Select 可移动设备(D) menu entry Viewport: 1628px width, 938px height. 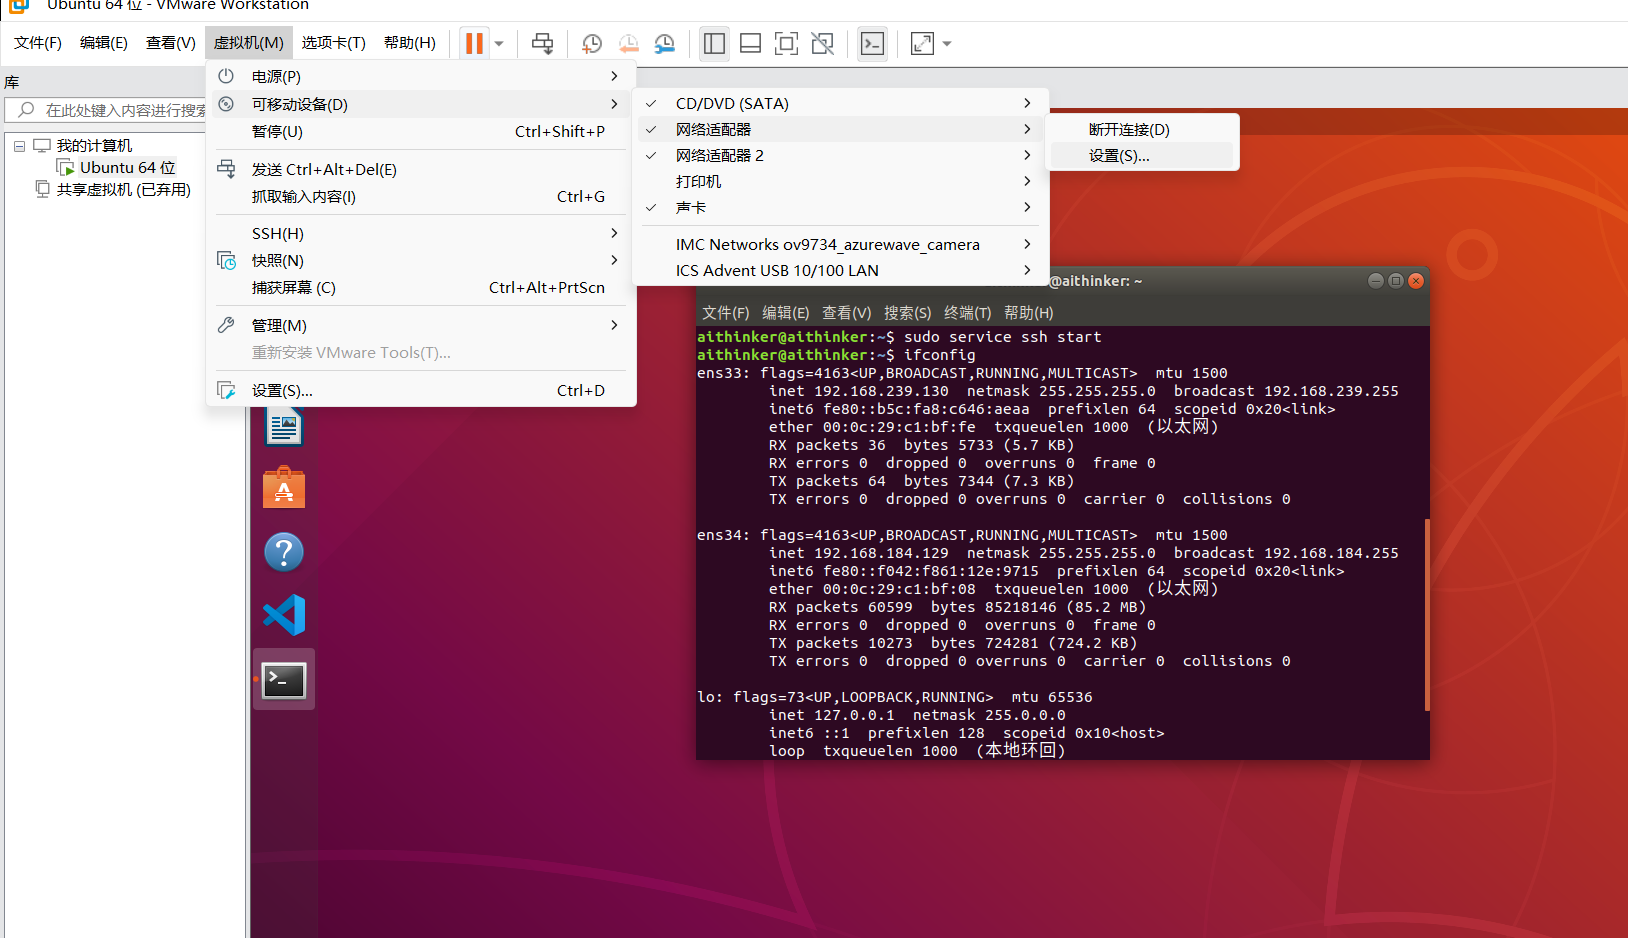[x=421, y=104]
